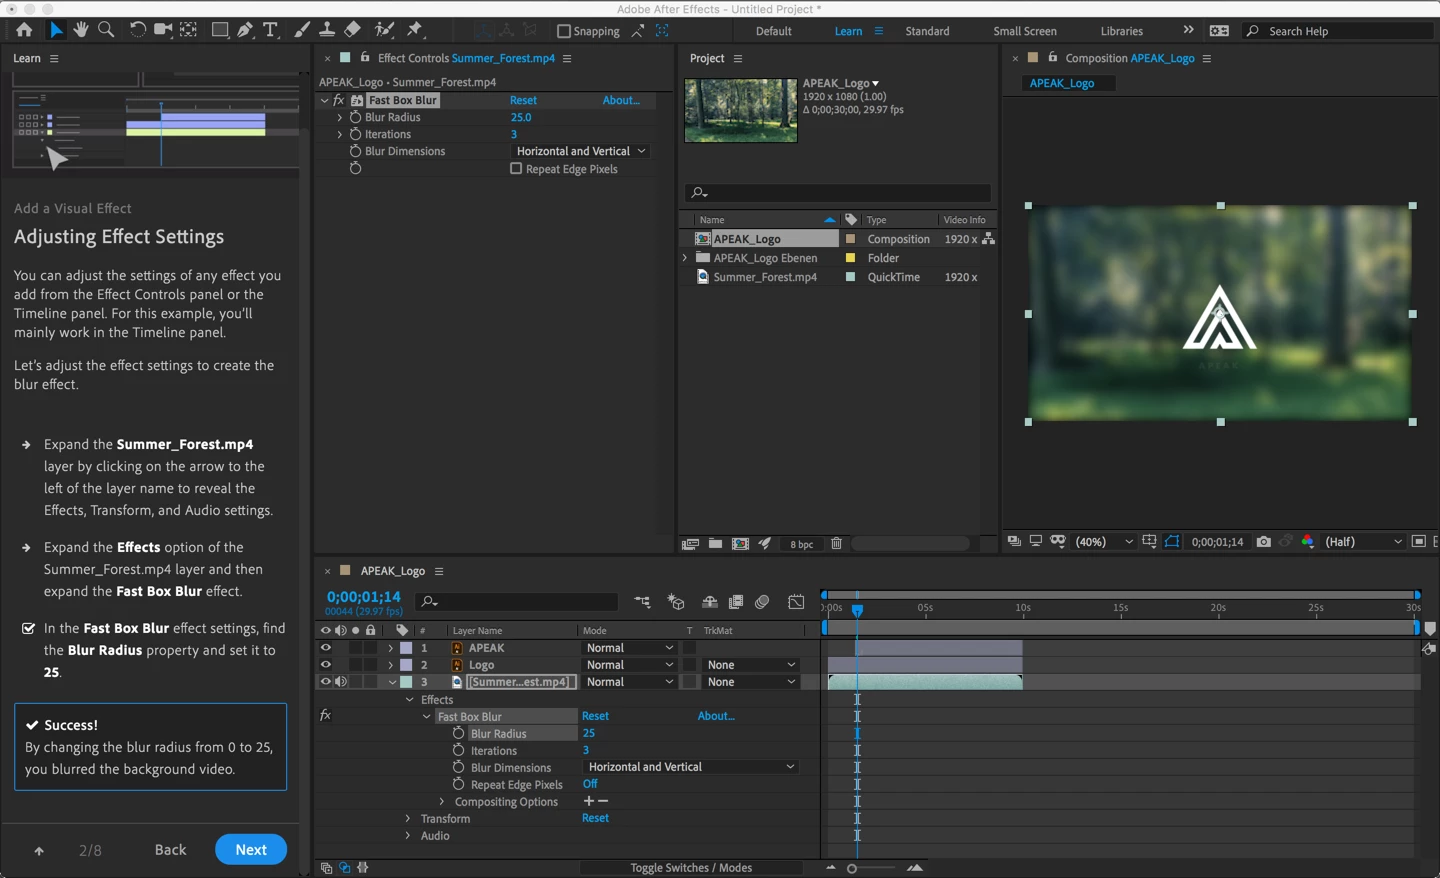This screenshot has width=1440, height=878.
Task: Switch to the Libraries workspace
Action: (1121, 31)
